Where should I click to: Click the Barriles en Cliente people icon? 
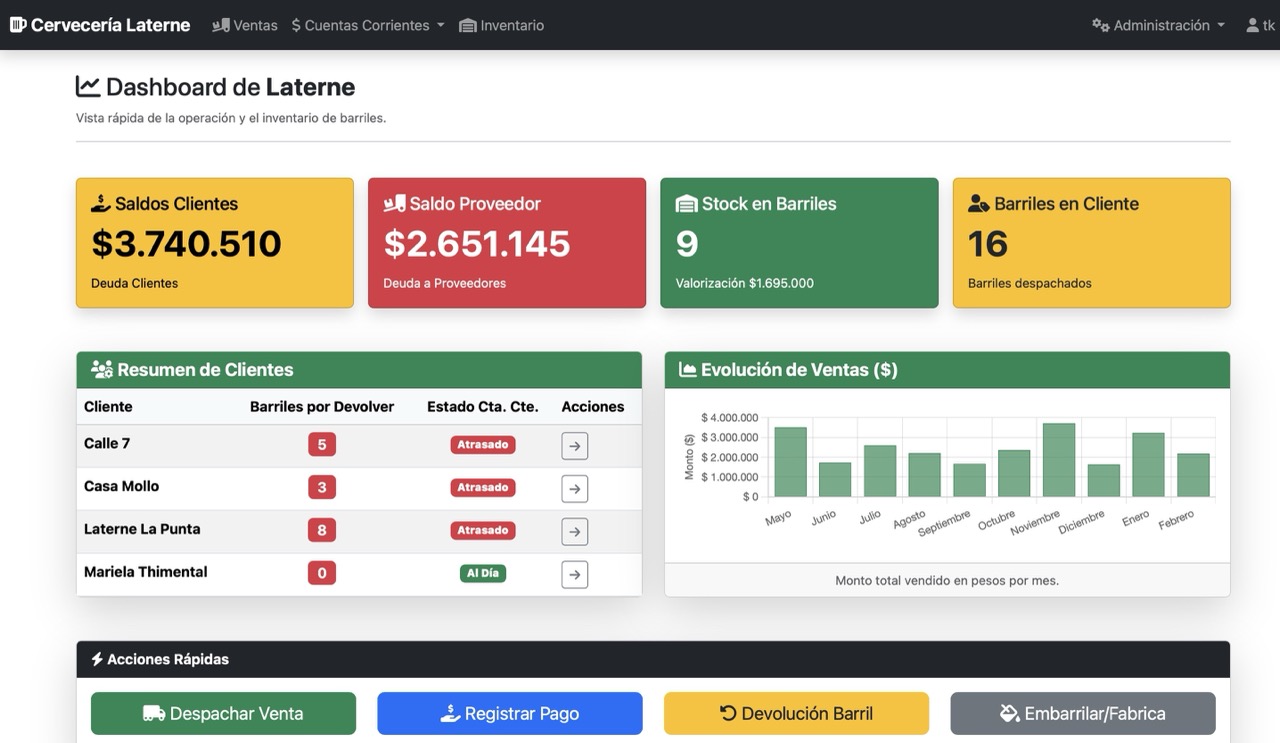pyautogui.click(x=978, y=203)
